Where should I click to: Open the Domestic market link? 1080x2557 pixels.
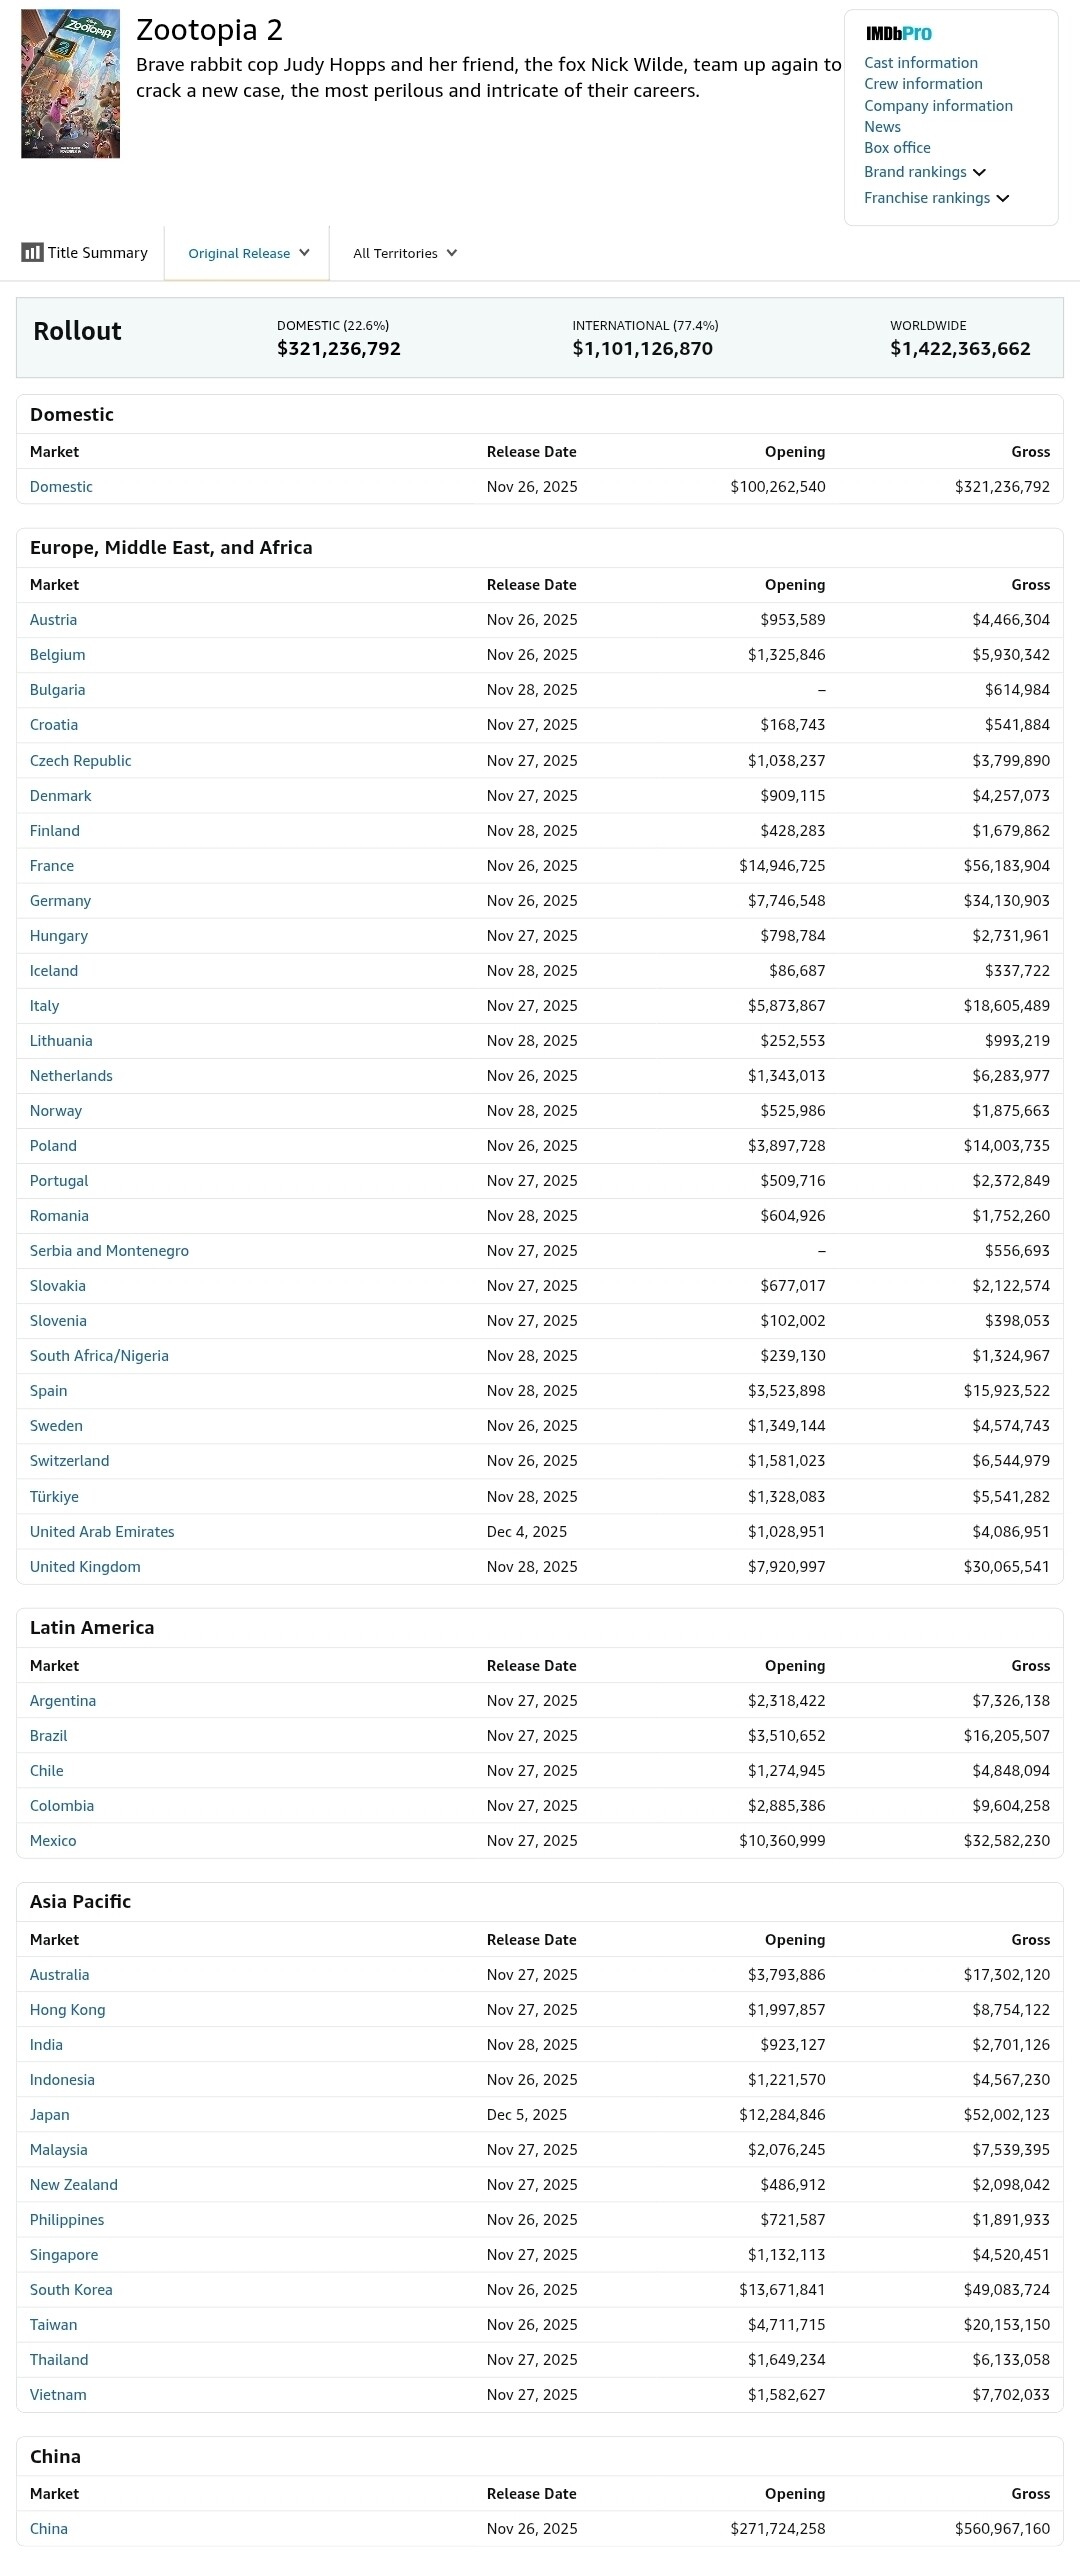coord(61,487)
